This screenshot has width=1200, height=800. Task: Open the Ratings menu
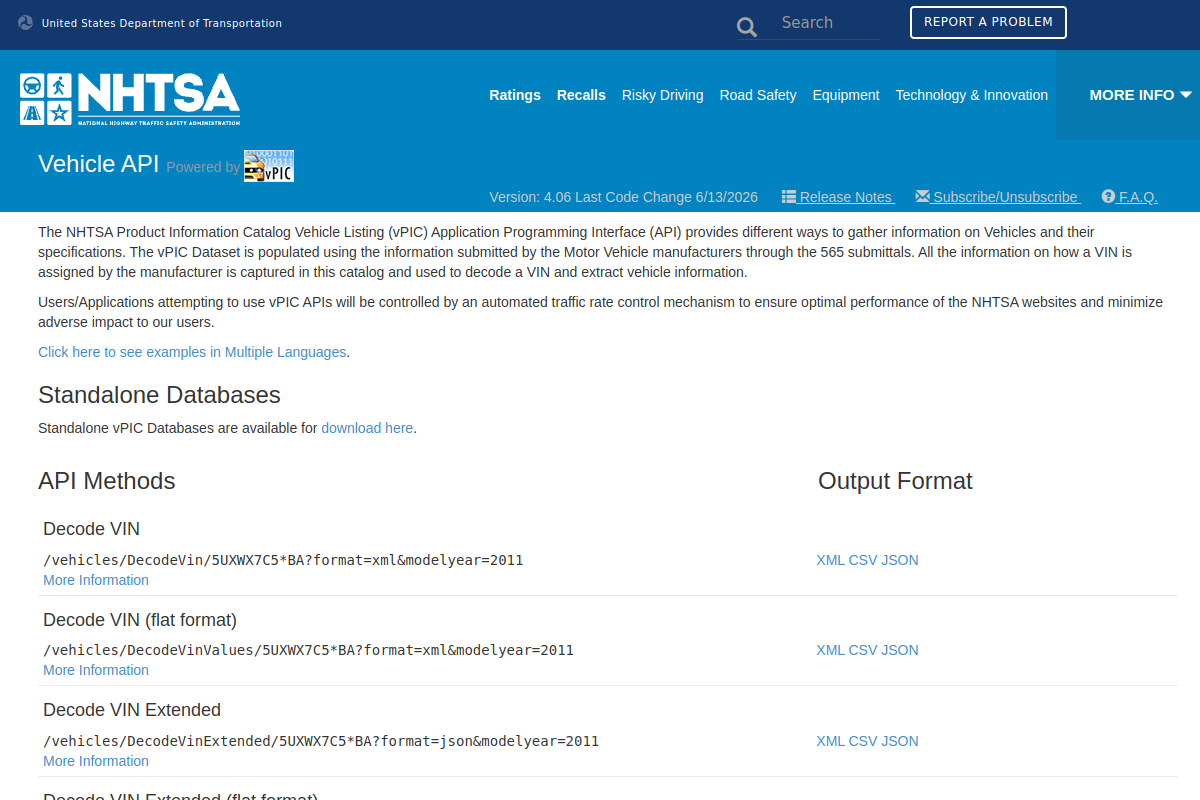click(x=515, y=95)
